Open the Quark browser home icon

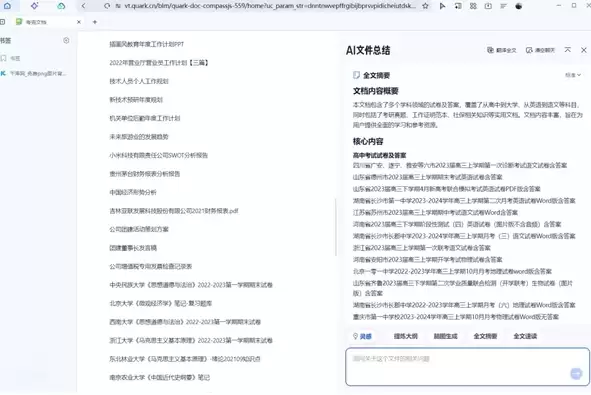pyautogui.click(x=7, y=6)
